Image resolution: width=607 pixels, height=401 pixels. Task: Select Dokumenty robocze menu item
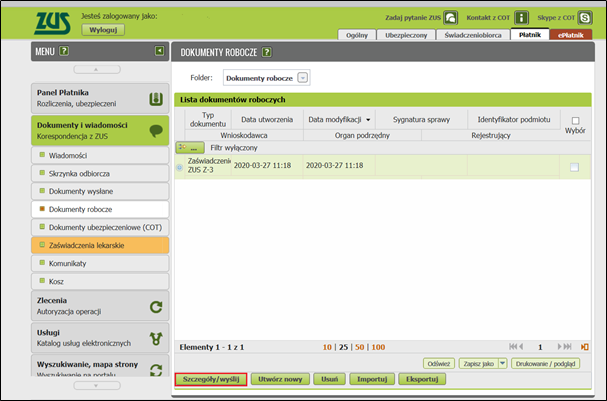pos(100,209)
